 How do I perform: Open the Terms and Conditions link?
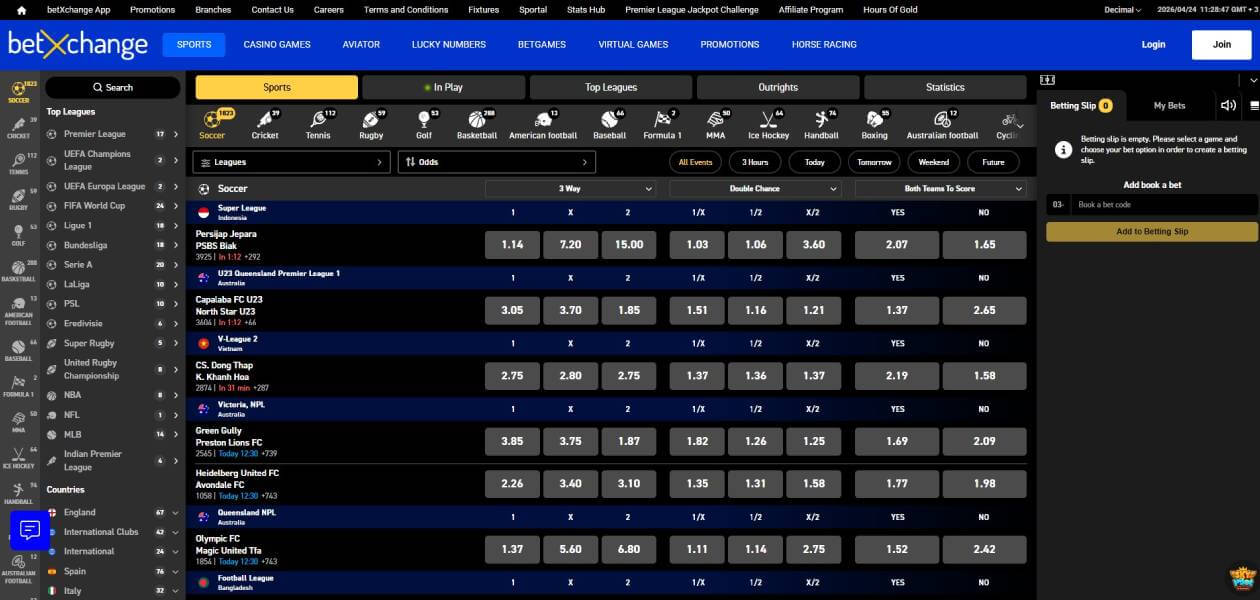point(406,9)
